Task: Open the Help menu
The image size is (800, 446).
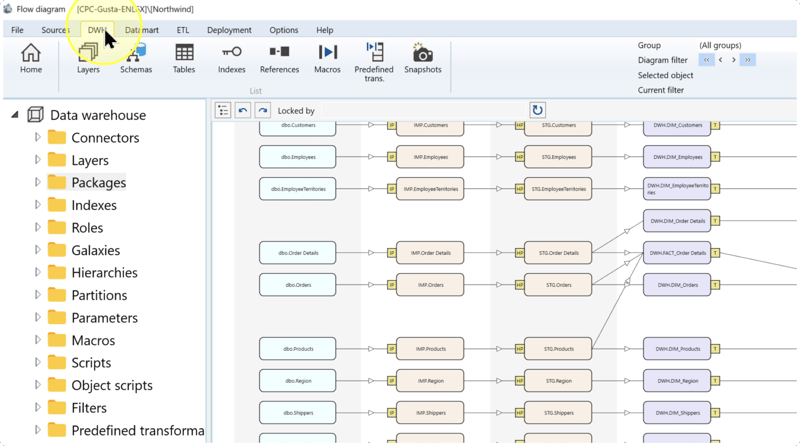Action: 324,30
